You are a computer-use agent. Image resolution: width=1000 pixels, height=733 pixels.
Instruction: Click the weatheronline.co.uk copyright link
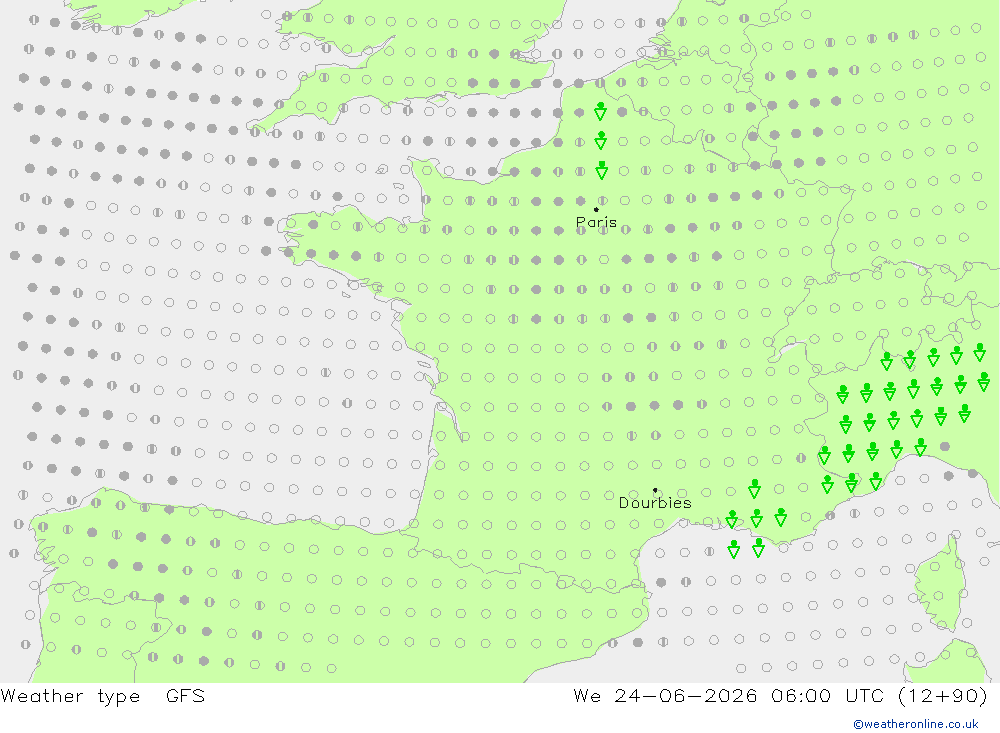click(916, 724)
